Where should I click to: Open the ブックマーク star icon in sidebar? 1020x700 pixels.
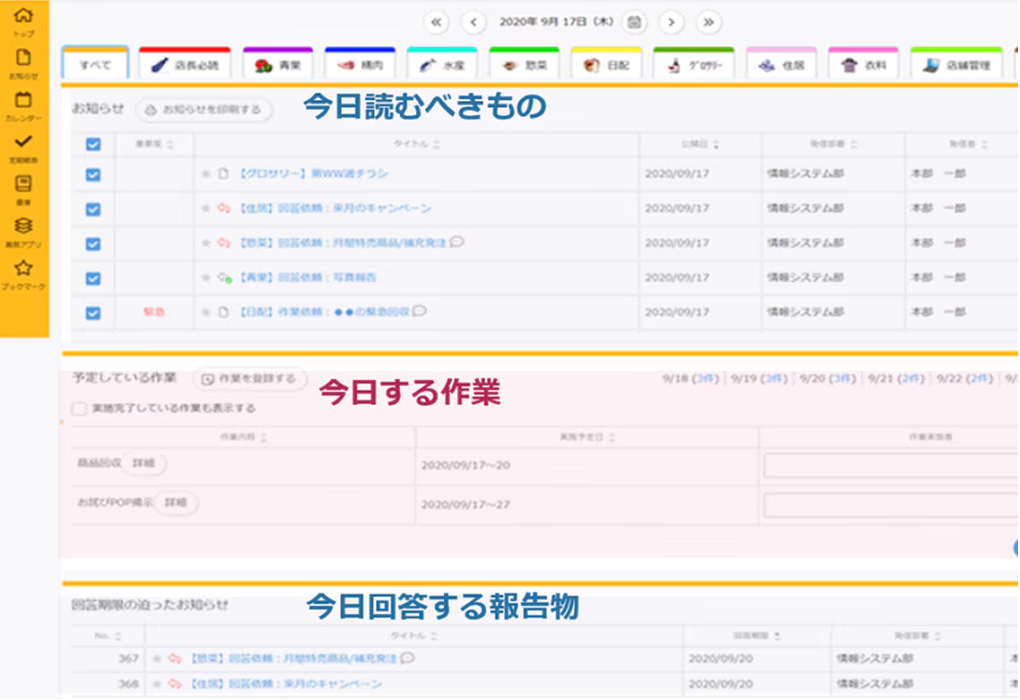[x=24, y=269]
